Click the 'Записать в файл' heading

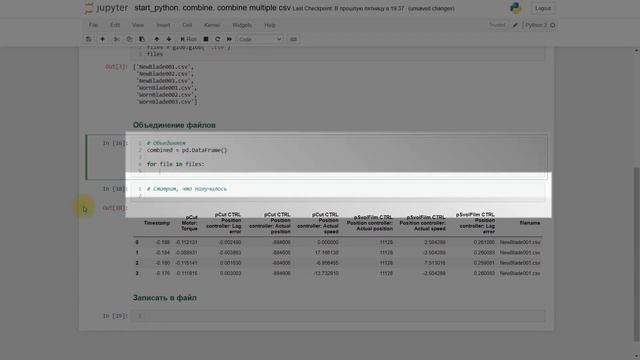[164, 298]
